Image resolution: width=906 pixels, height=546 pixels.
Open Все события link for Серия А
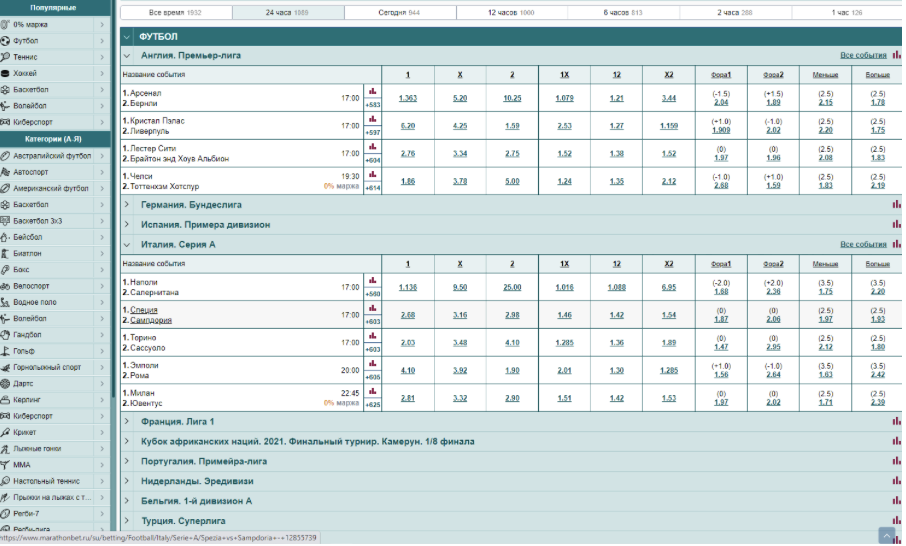pos(863,244)
